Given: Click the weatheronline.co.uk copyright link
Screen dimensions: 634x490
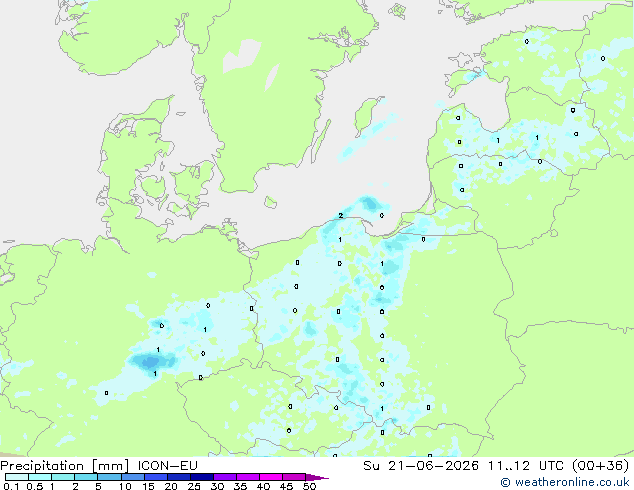Looking at the screenshot, I should point(565,482).
